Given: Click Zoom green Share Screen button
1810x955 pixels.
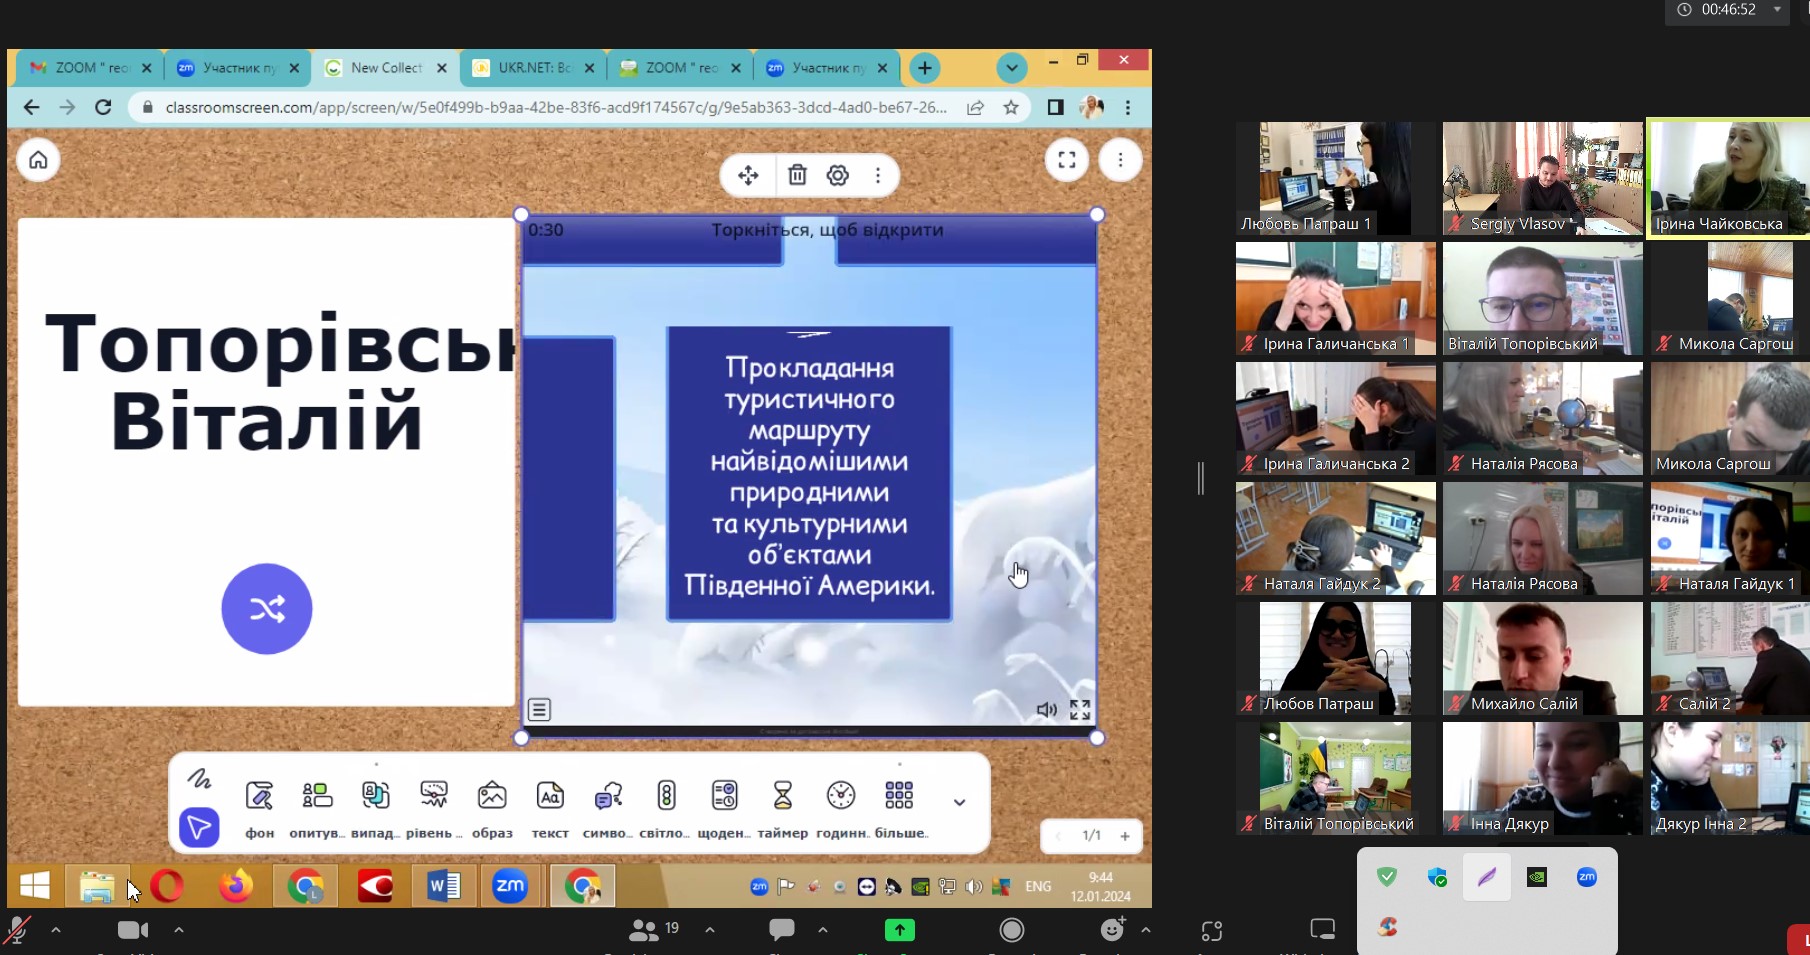Looking at the screenshot, I should click(900, 930).
